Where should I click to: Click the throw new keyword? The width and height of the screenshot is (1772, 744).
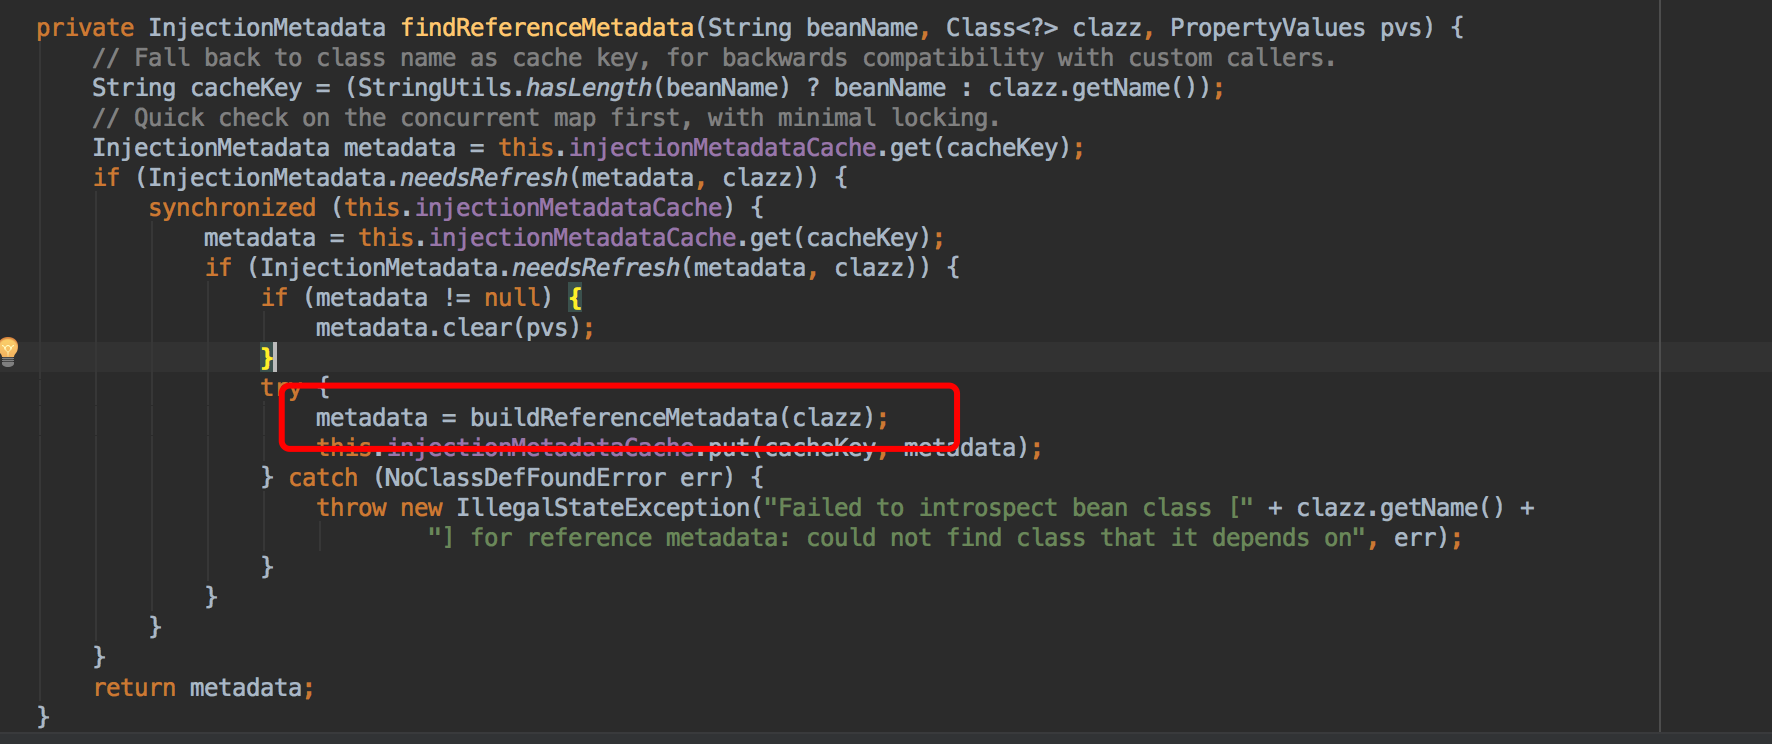coord(379,508)
